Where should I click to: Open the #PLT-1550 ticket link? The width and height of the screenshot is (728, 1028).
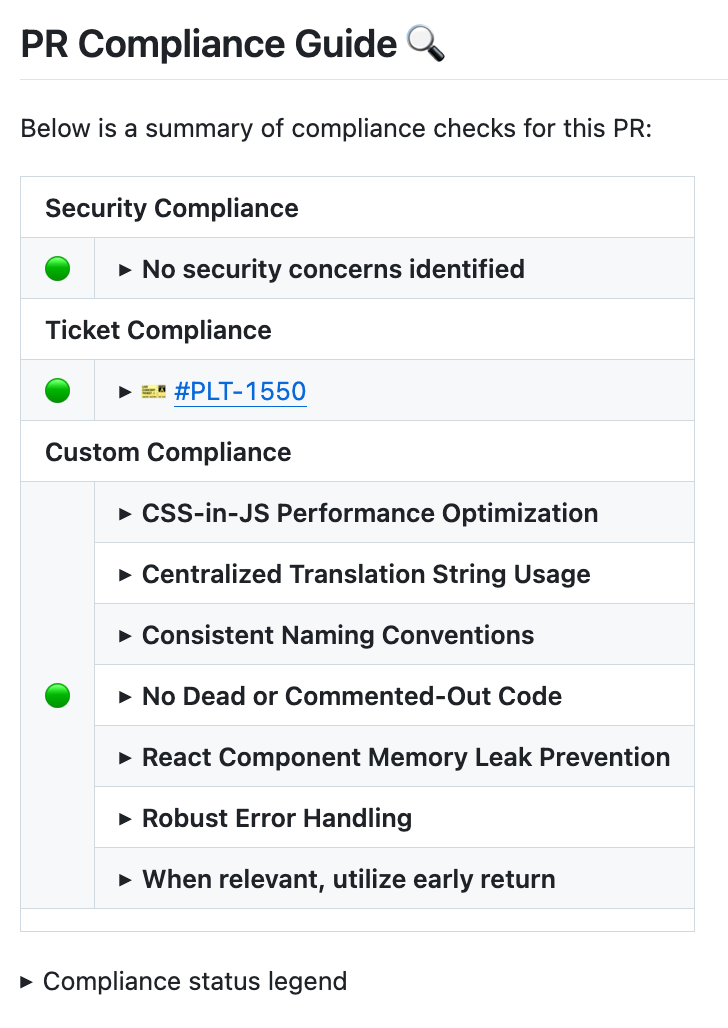pos(240,391)
